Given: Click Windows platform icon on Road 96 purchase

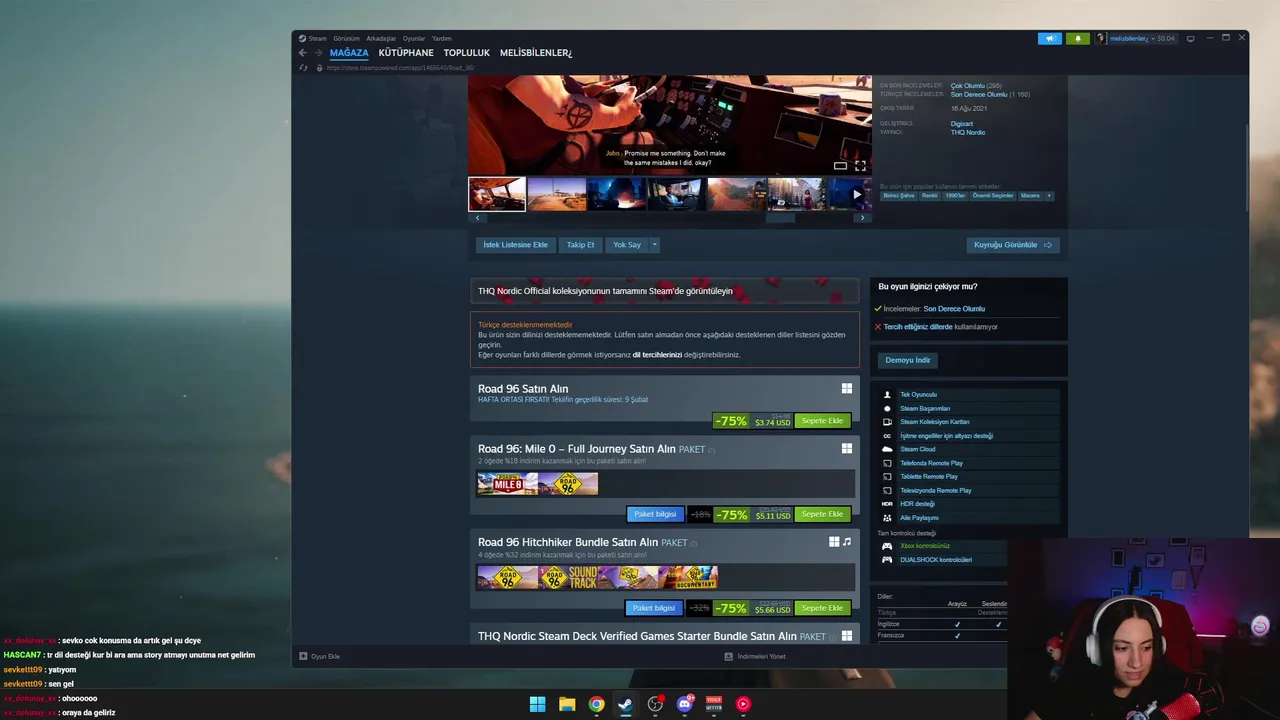Looking at the screenshot, I should (847, 389).
